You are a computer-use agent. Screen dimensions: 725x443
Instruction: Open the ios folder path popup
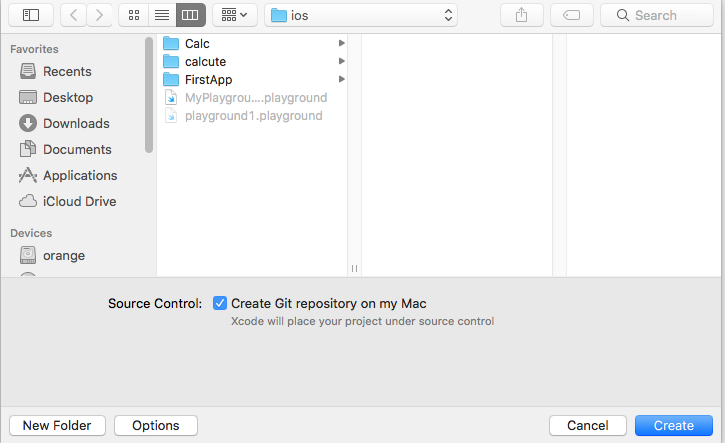coord(361,15)
